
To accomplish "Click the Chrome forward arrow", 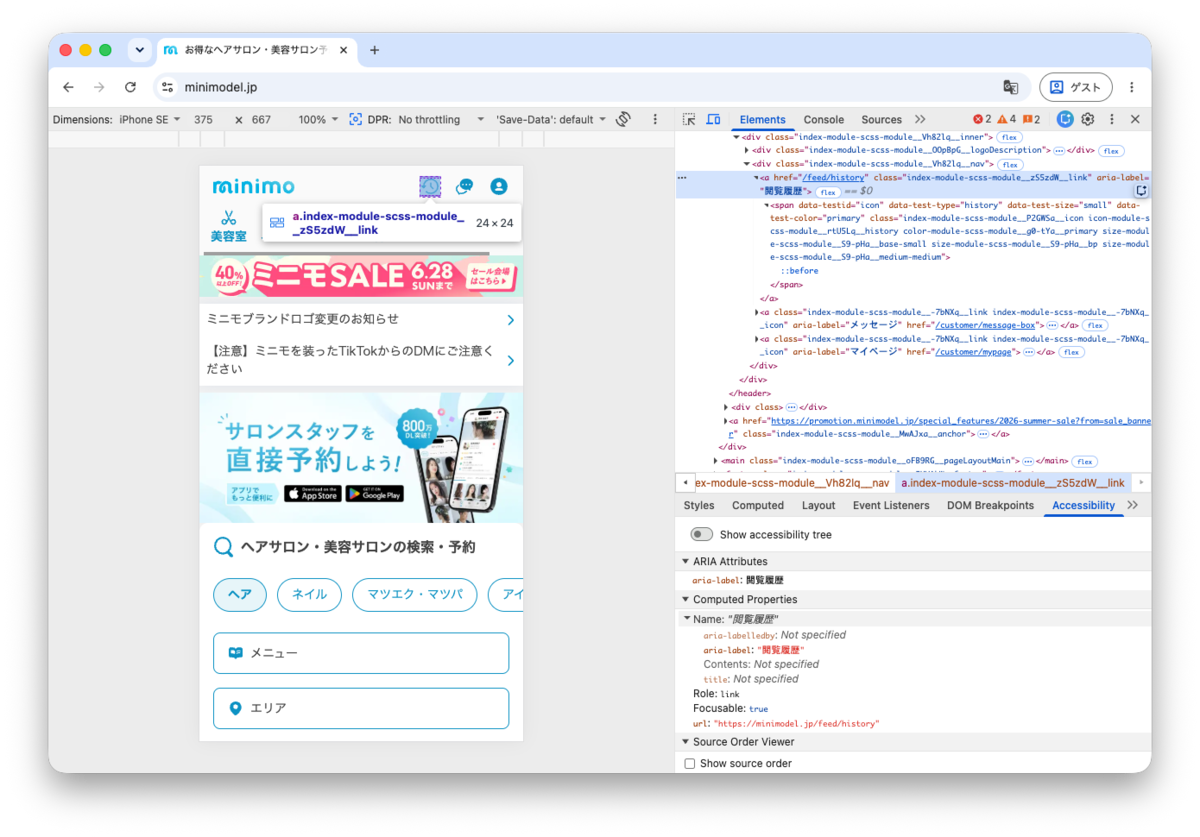I will [99, 87].
